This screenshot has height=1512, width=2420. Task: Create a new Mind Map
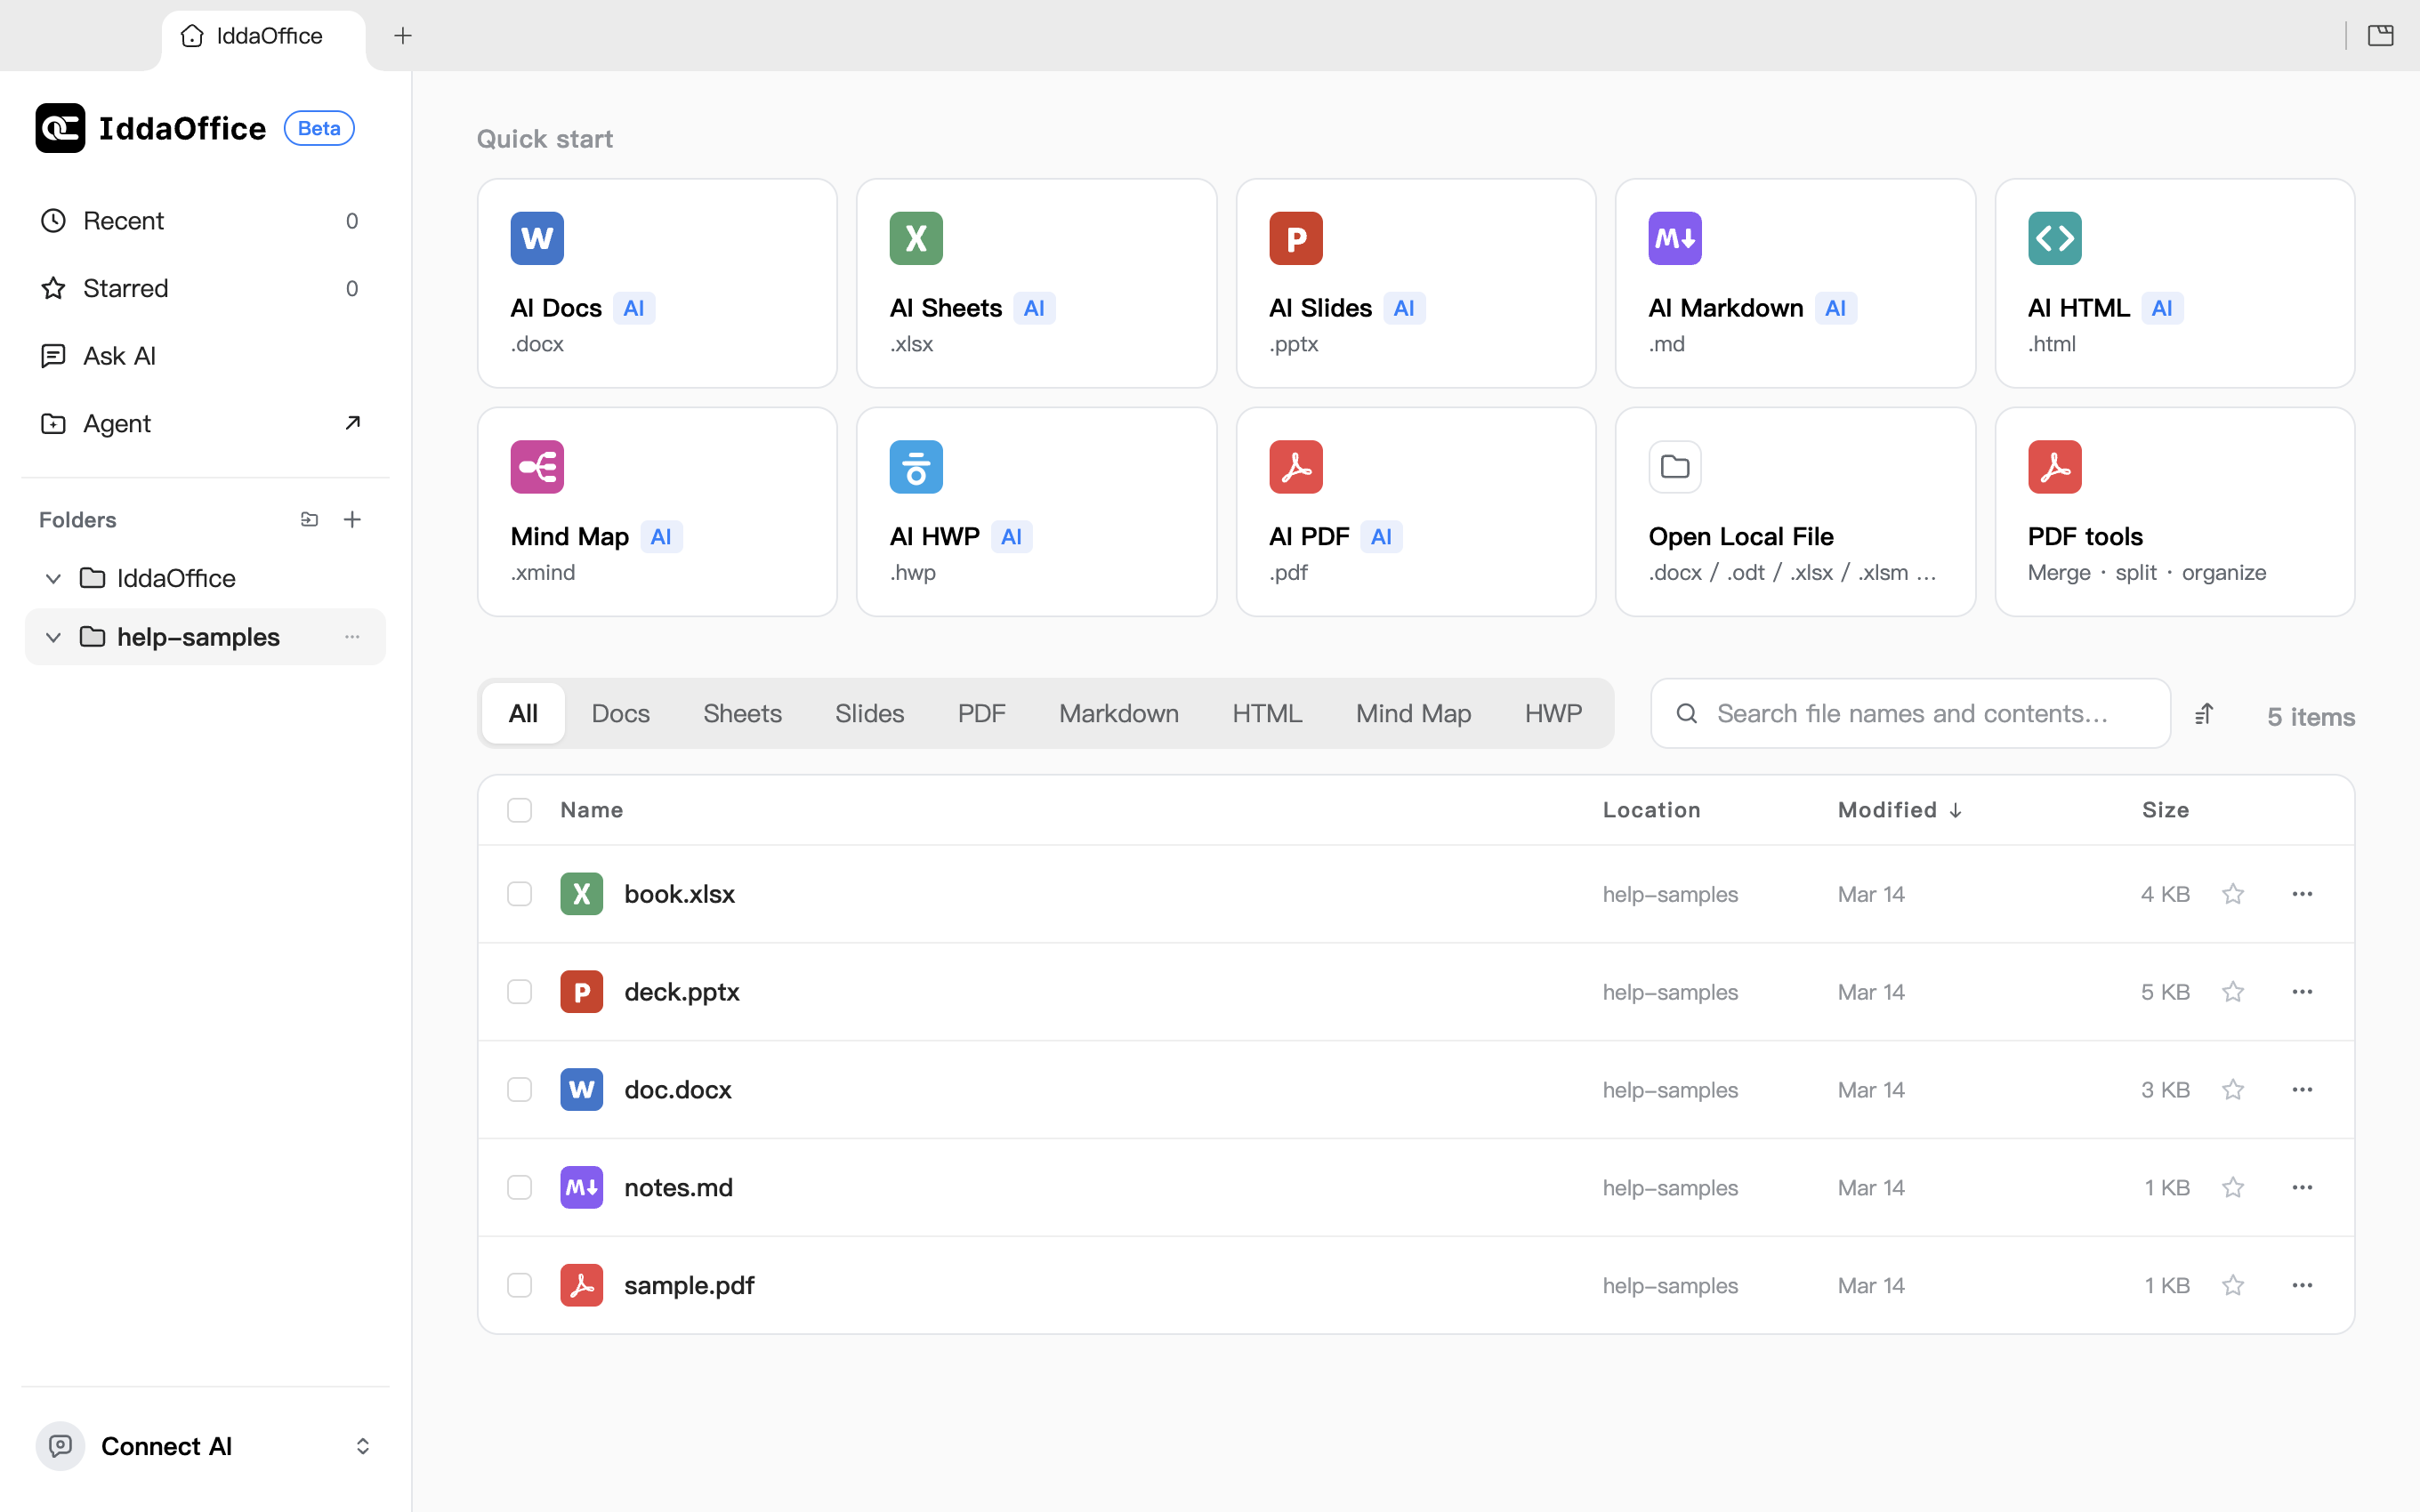pyautogui.click(x=657, y=512)
